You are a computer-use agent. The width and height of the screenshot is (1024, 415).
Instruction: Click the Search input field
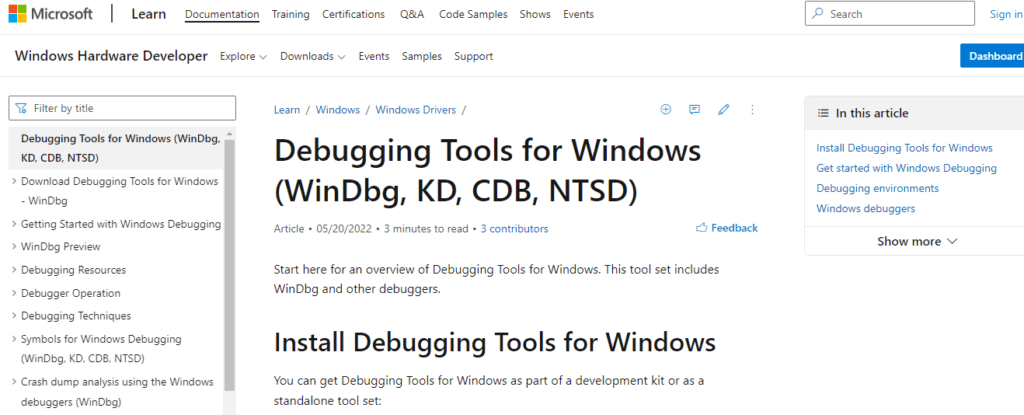[x=889, y=14]
